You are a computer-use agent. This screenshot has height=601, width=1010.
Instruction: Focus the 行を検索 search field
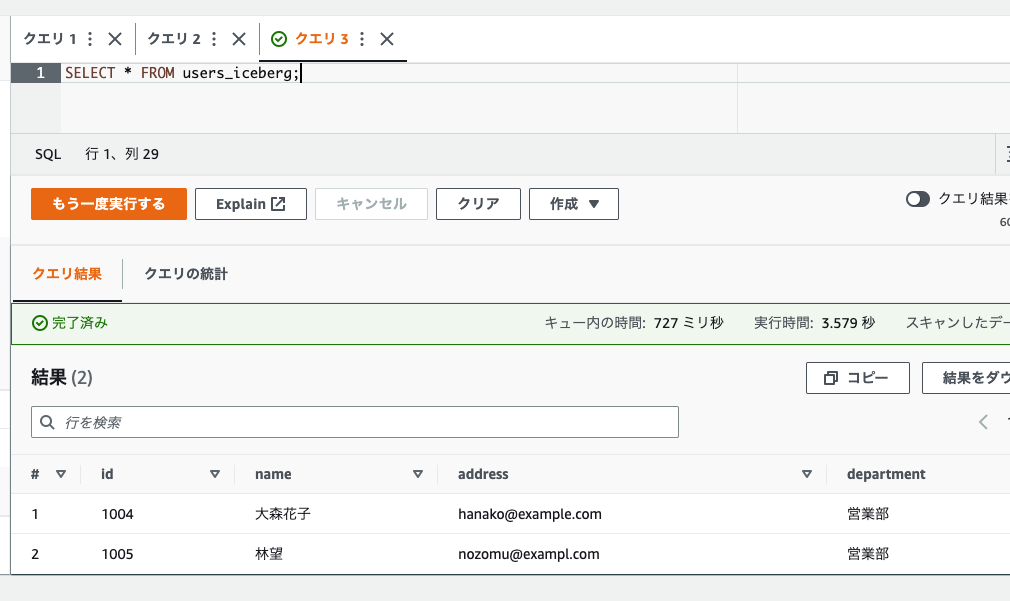(355, 422)
